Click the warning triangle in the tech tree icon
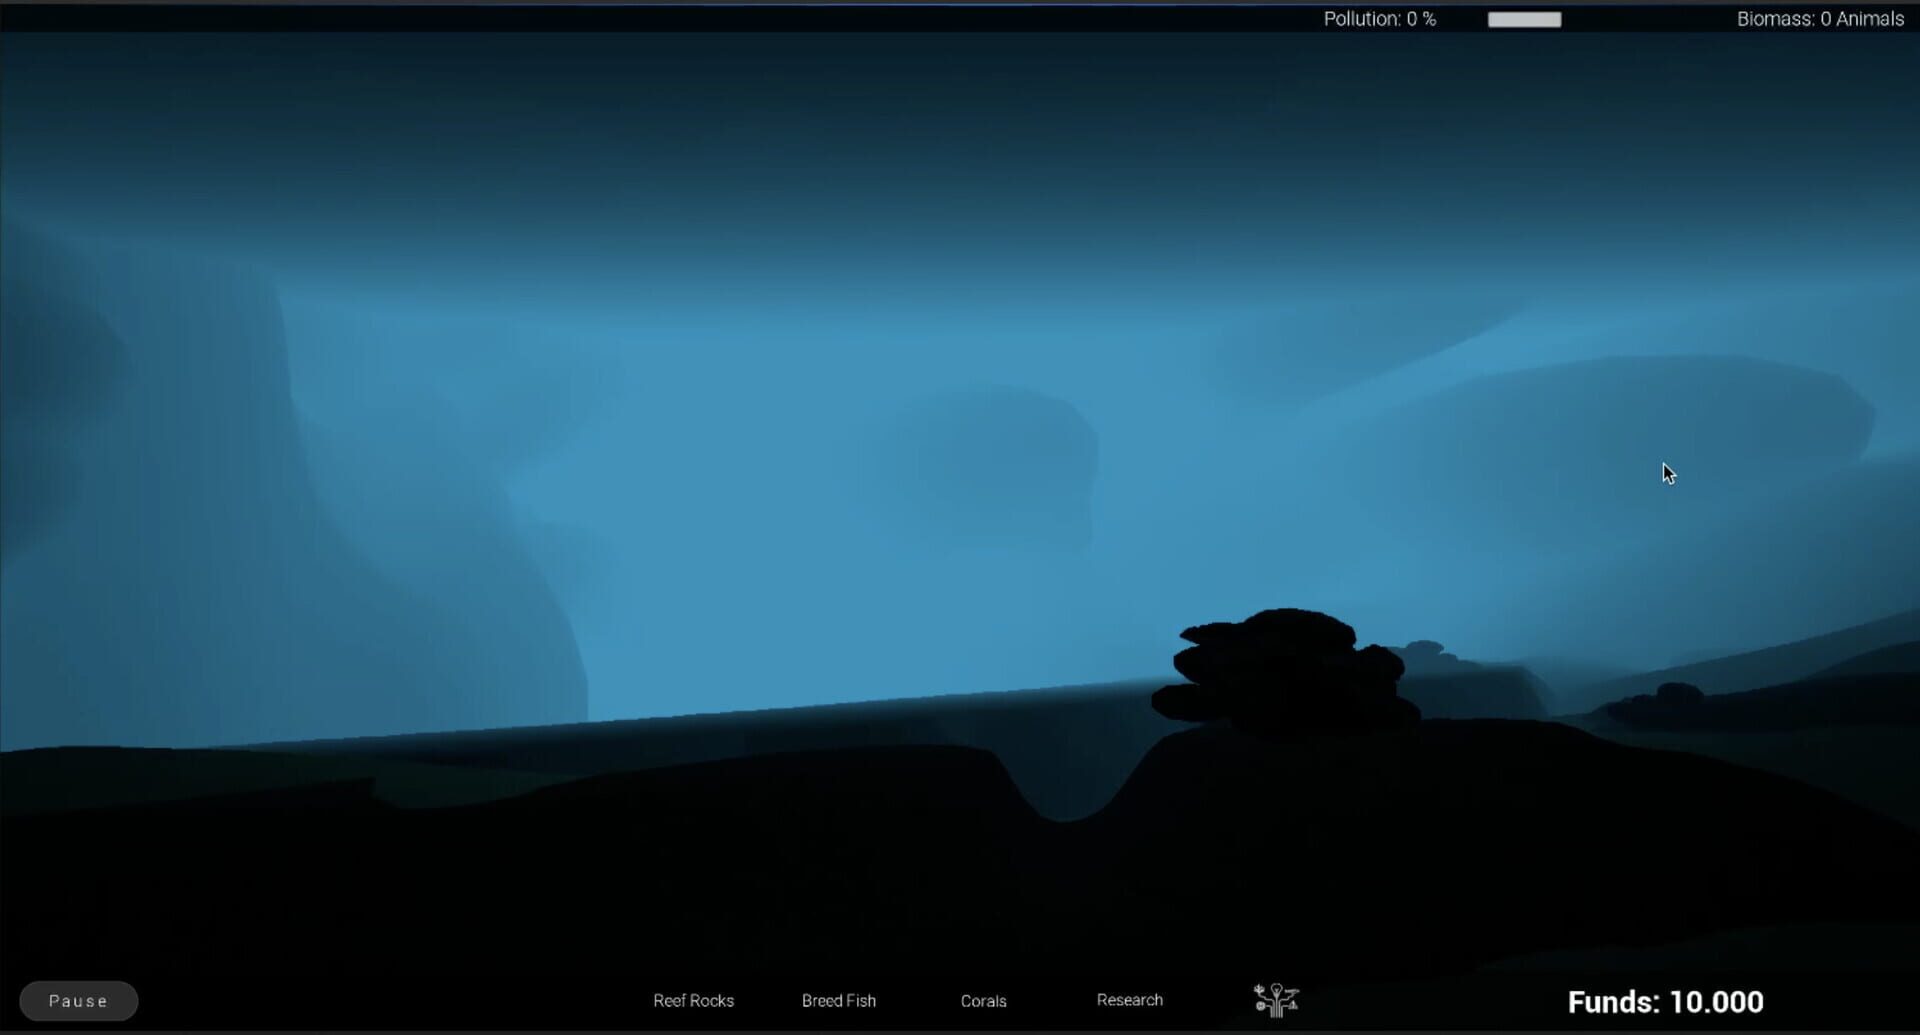Viewport: 1920px width, 1035px height. [x=1294, y=1006]
